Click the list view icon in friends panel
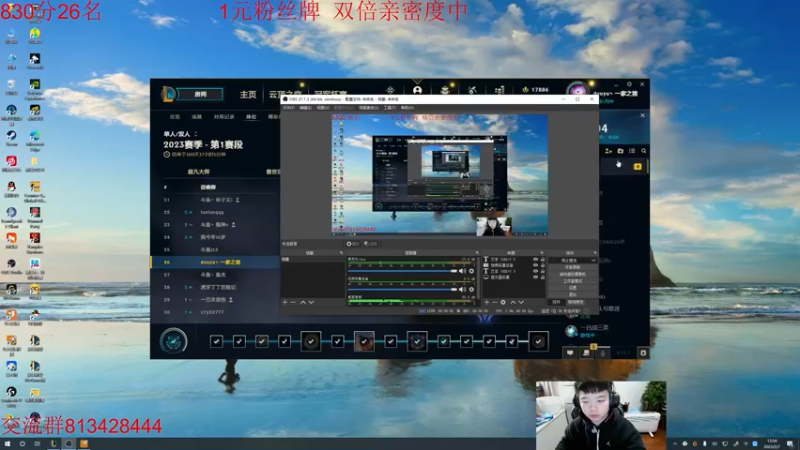The image size is (800, 450). 632,151
